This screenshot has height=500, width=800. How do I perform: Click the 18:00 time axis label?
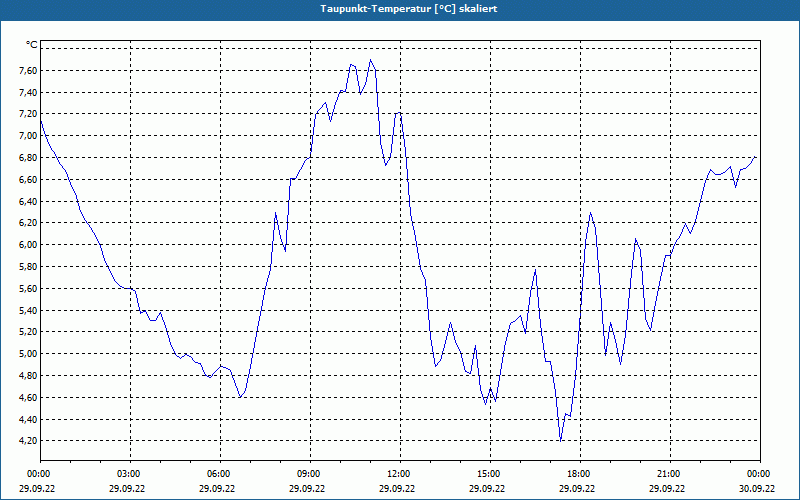pos(580,474)
